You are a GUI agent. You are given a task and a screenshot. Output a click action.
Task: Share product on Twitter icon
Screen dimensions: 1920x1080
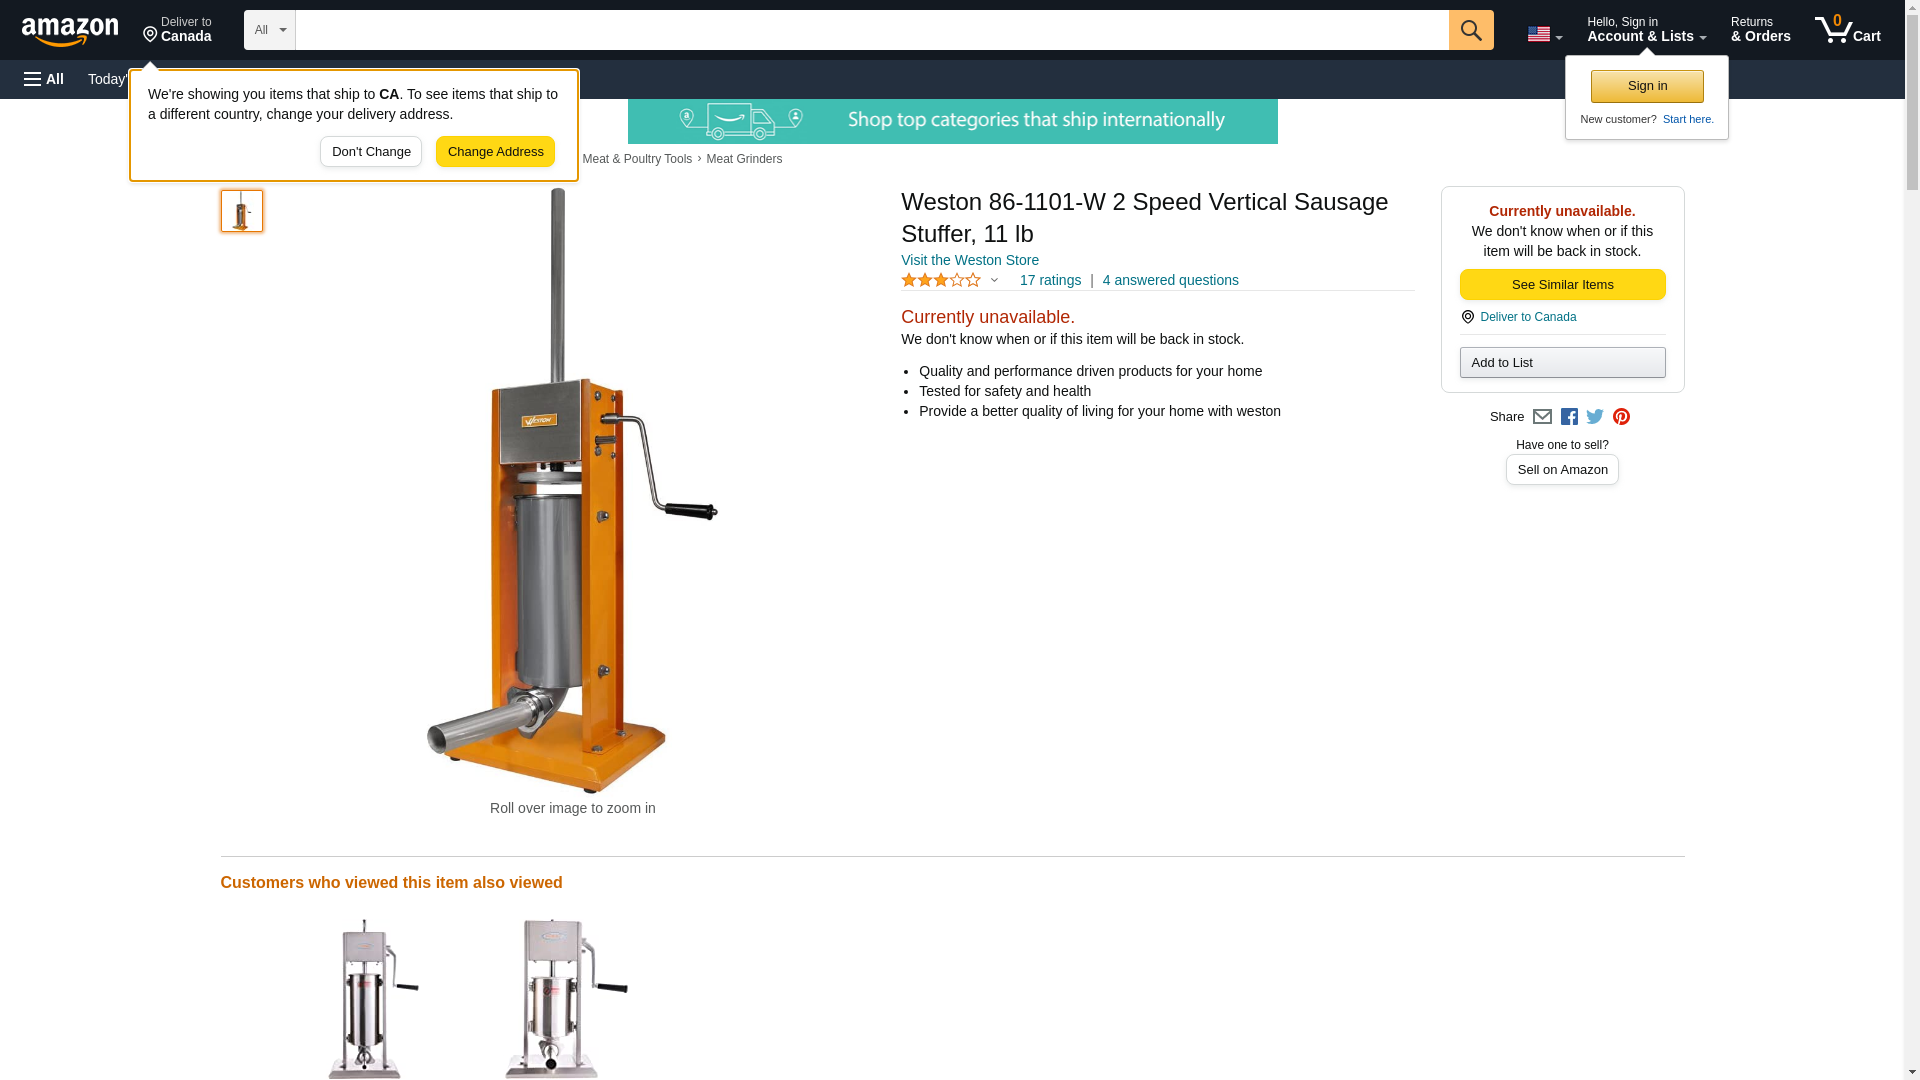pyautogui.click(x=1595, y=417)
